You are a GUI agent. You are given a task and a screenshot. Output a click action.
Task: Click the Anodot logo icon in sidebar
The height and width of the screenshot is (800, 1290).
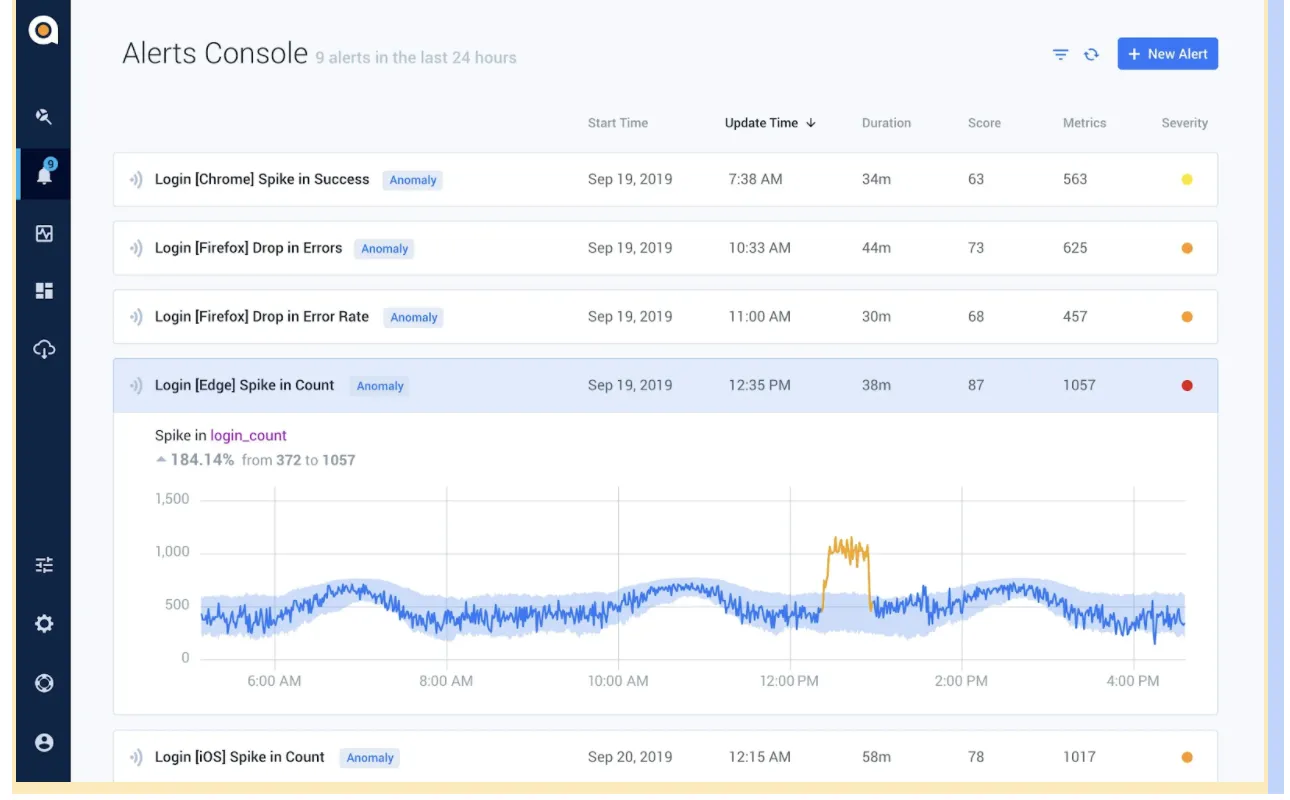tap(43, 30)
